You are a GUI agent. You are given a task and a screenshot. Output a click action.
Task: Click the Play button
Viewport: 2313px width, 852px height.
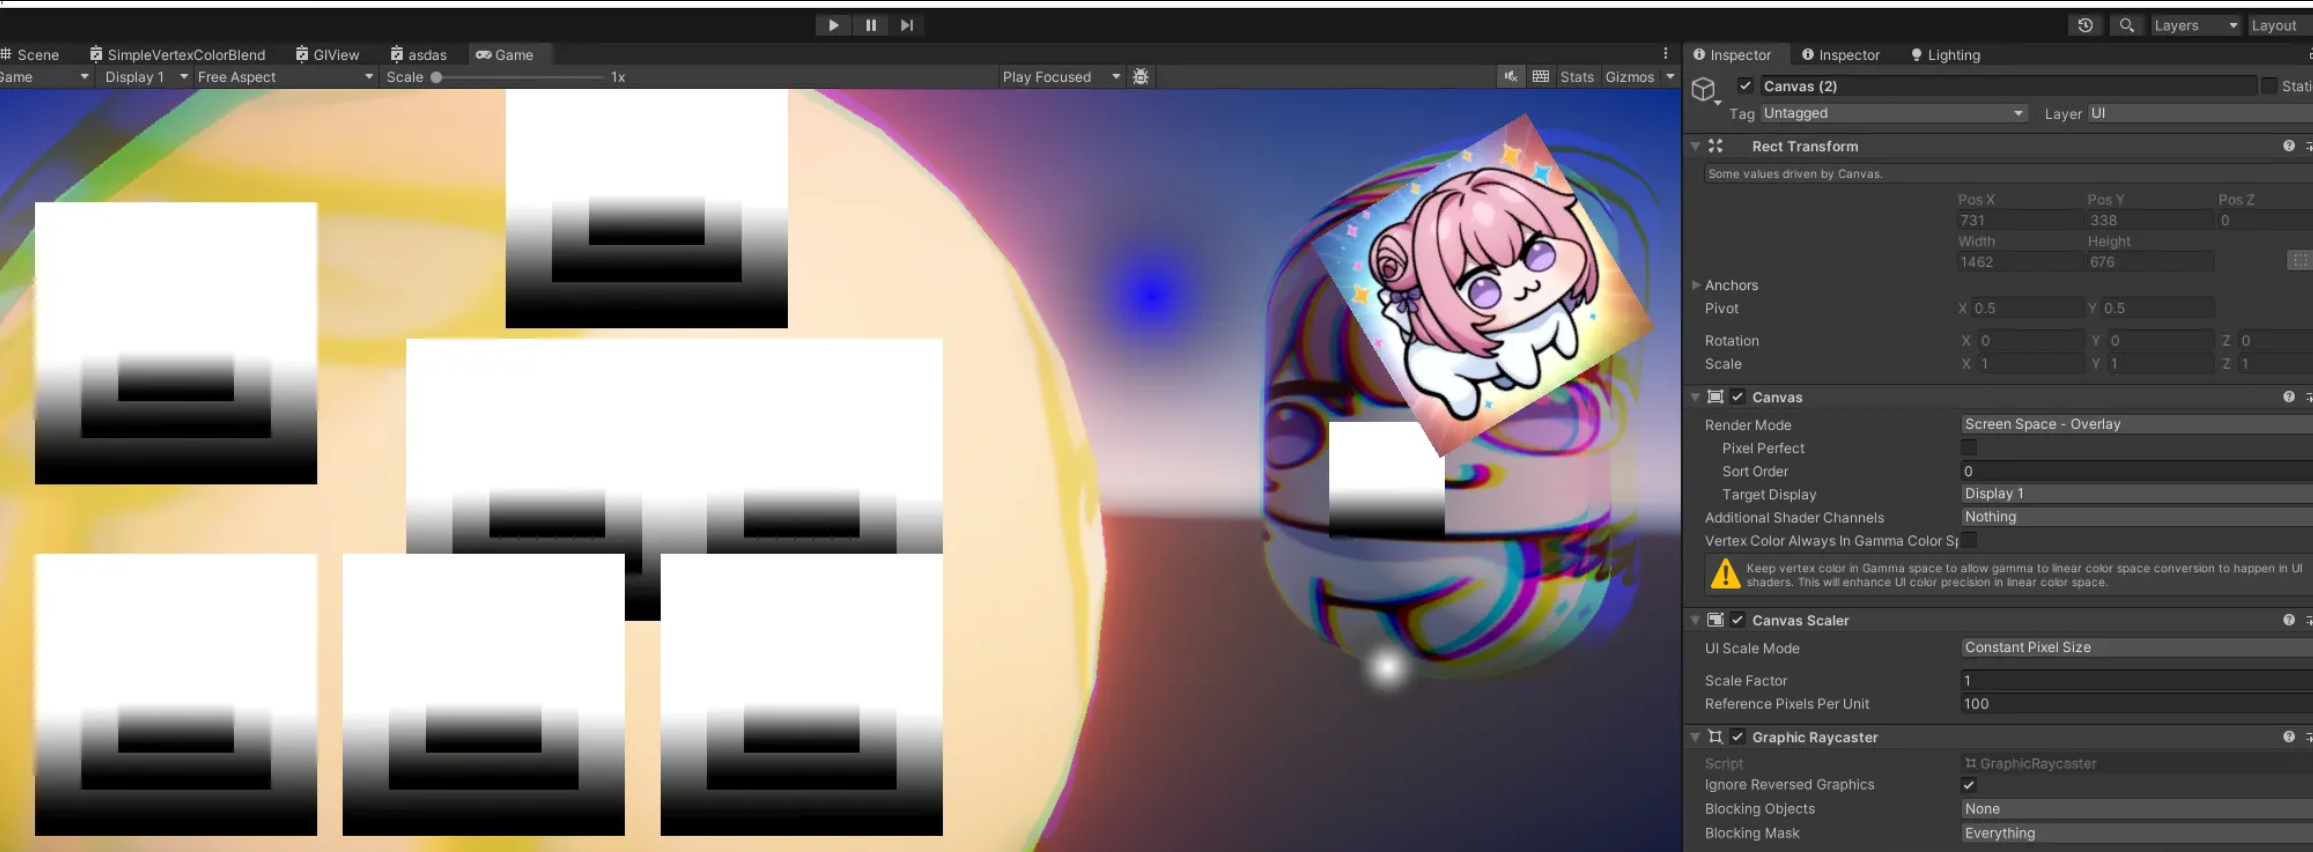pyautogui.click(x=833, y=25)
